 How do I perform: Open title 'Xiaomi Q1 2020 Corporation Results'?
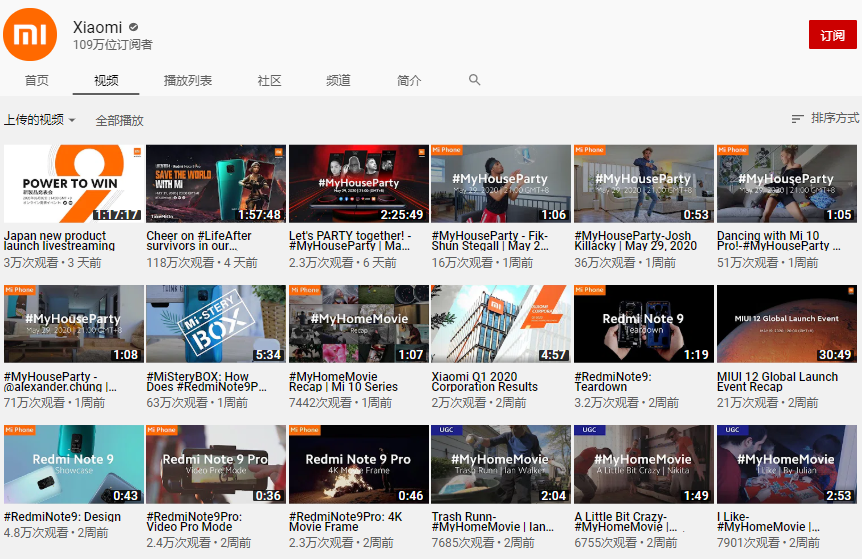[x=485, y=381]
